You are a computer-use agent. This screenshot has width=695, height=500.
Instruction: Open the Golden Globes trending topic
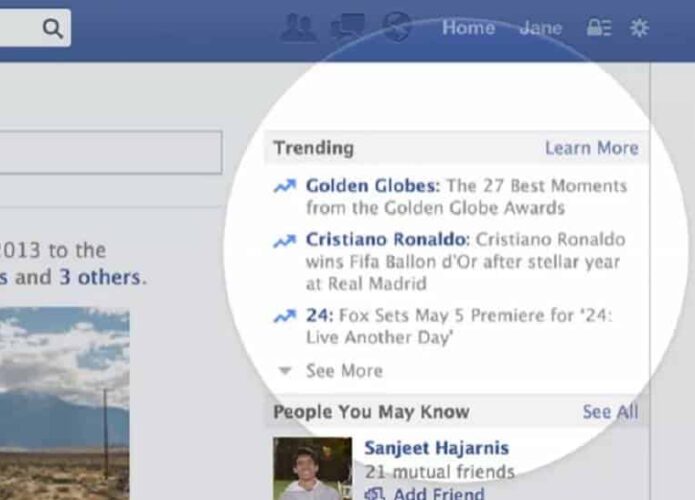click(373, 185)
